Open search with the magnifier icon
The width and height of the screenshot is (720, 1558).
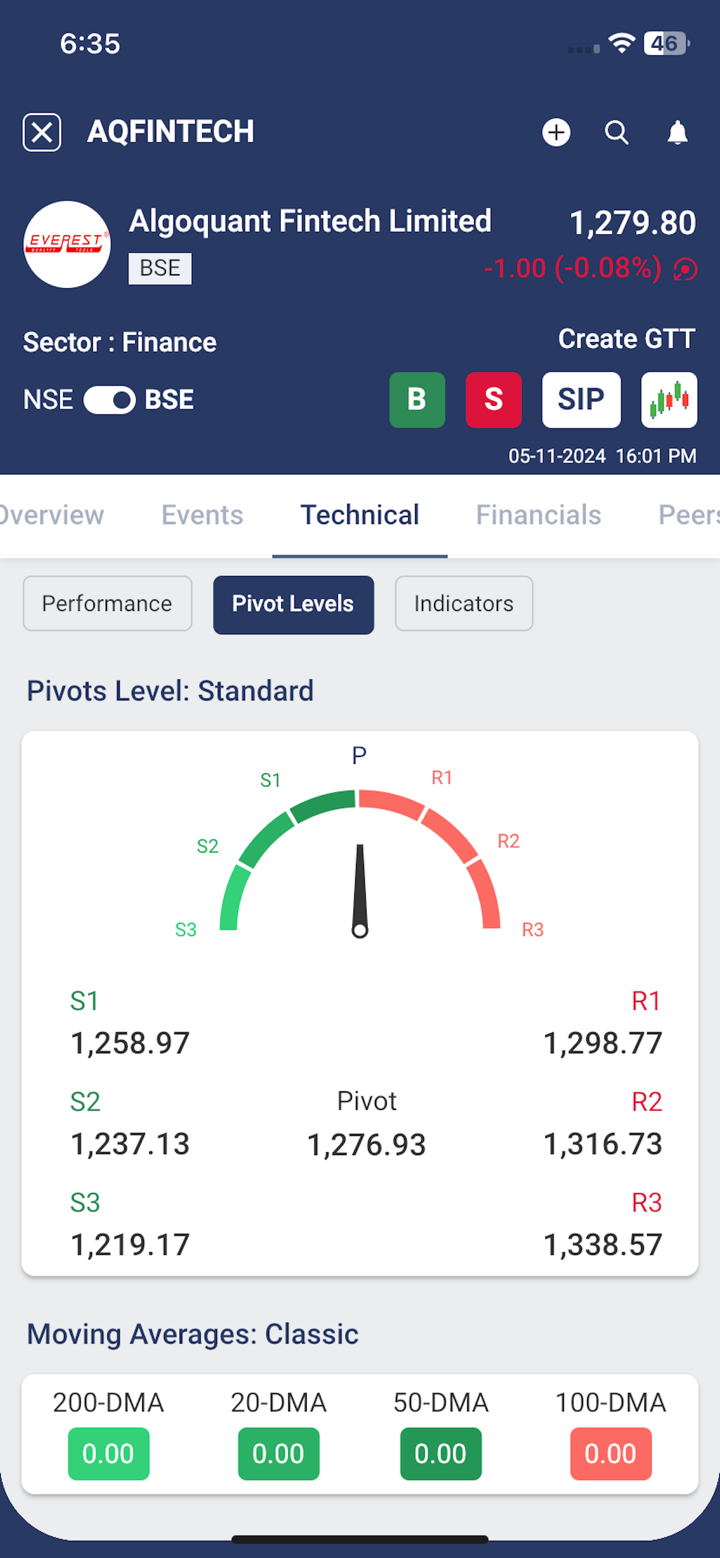click(617, 132)
